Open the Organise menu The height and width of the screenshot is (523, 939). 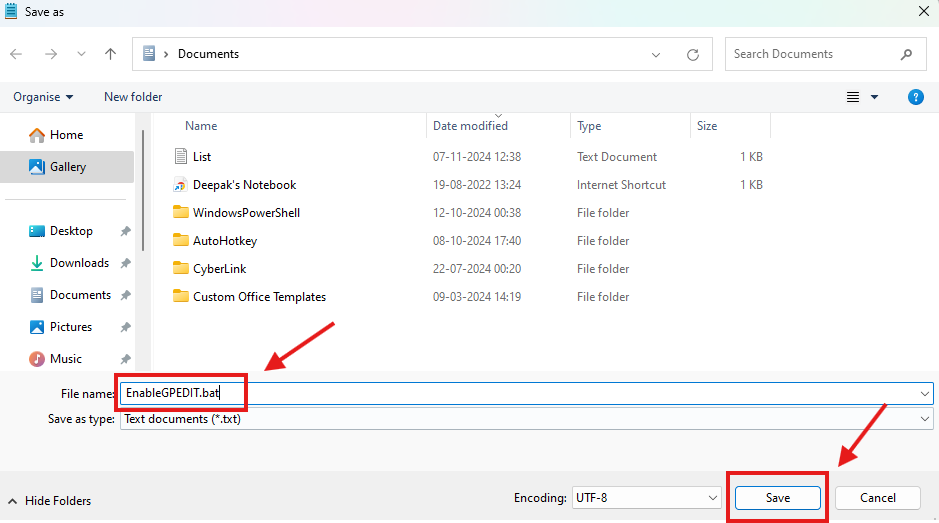[x=43, y=97]
